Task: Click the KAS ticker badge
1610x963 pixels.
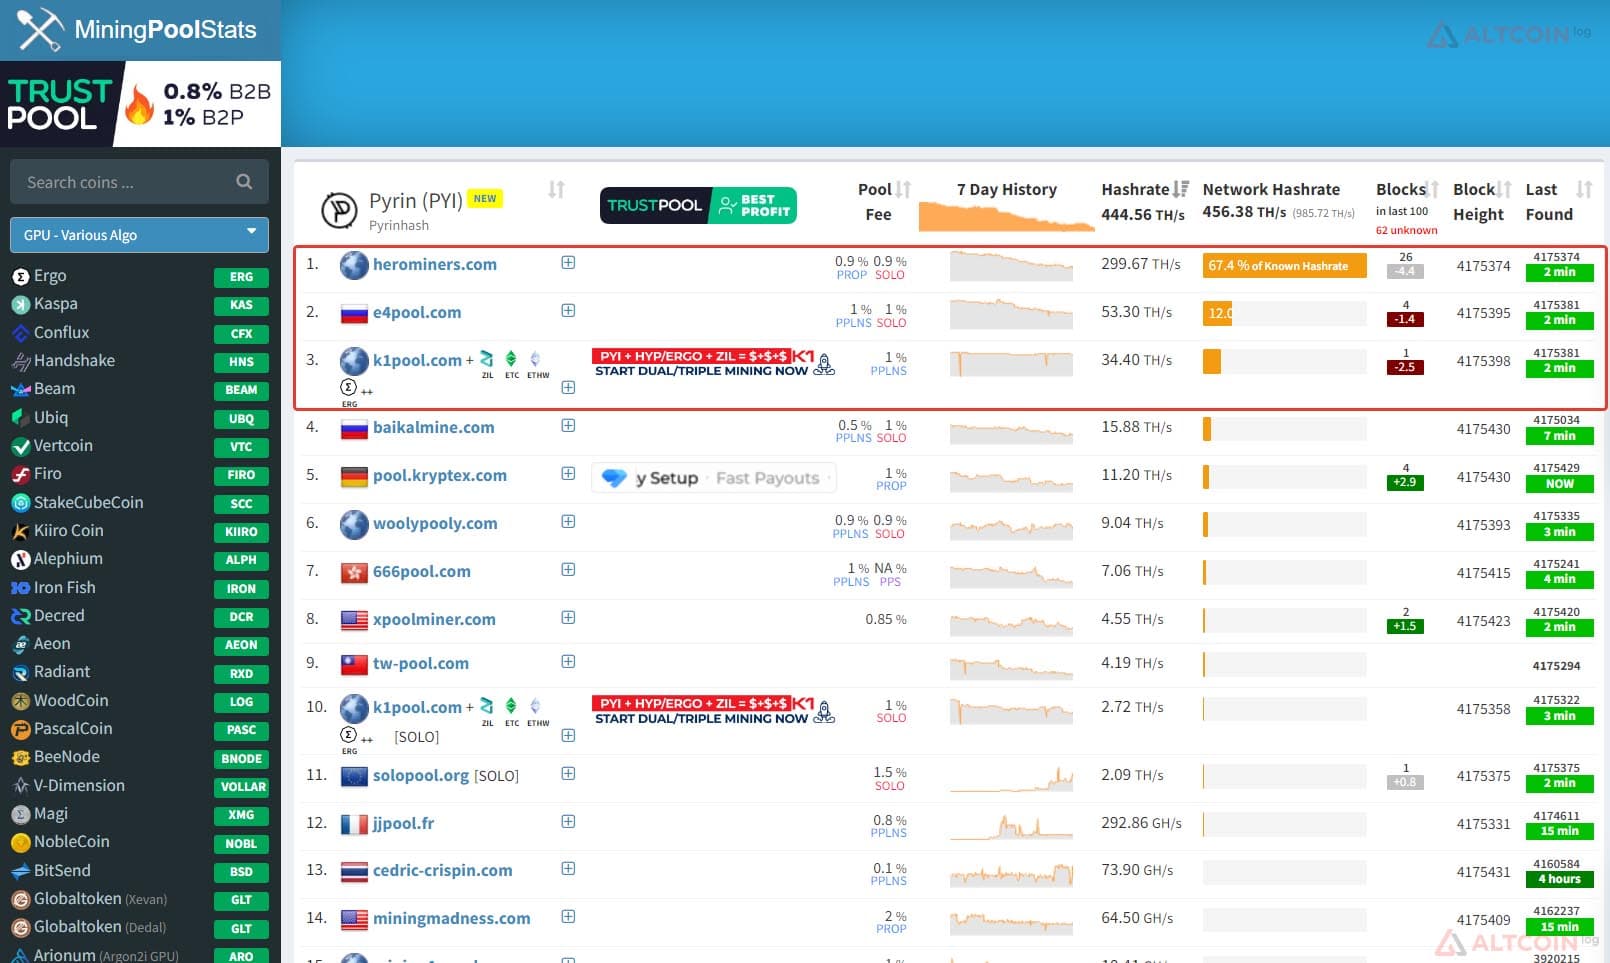Action: pyautogui.click(x=241, y=305)
